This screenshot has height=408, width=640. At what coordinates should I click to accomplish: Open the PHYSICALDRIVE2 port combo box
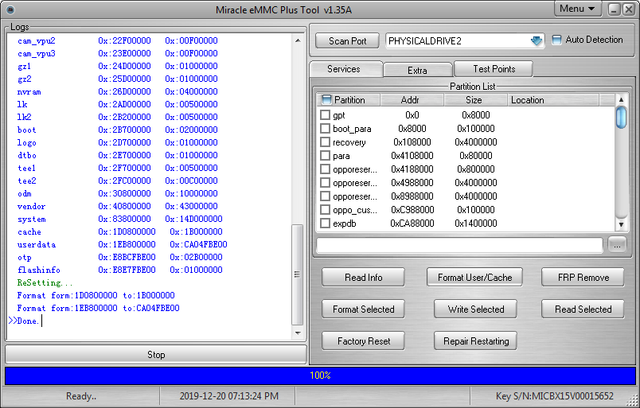point(464,41)
